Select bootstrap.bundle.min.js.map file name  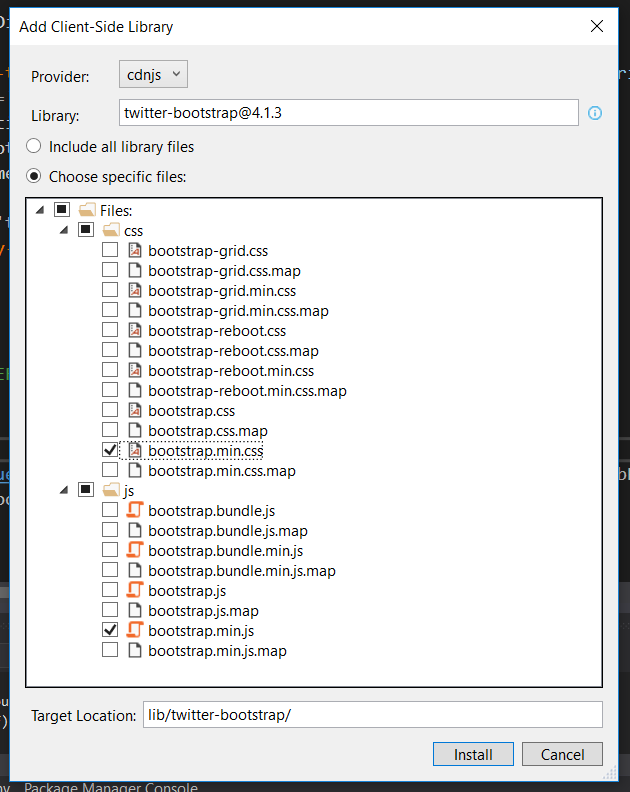242,571
